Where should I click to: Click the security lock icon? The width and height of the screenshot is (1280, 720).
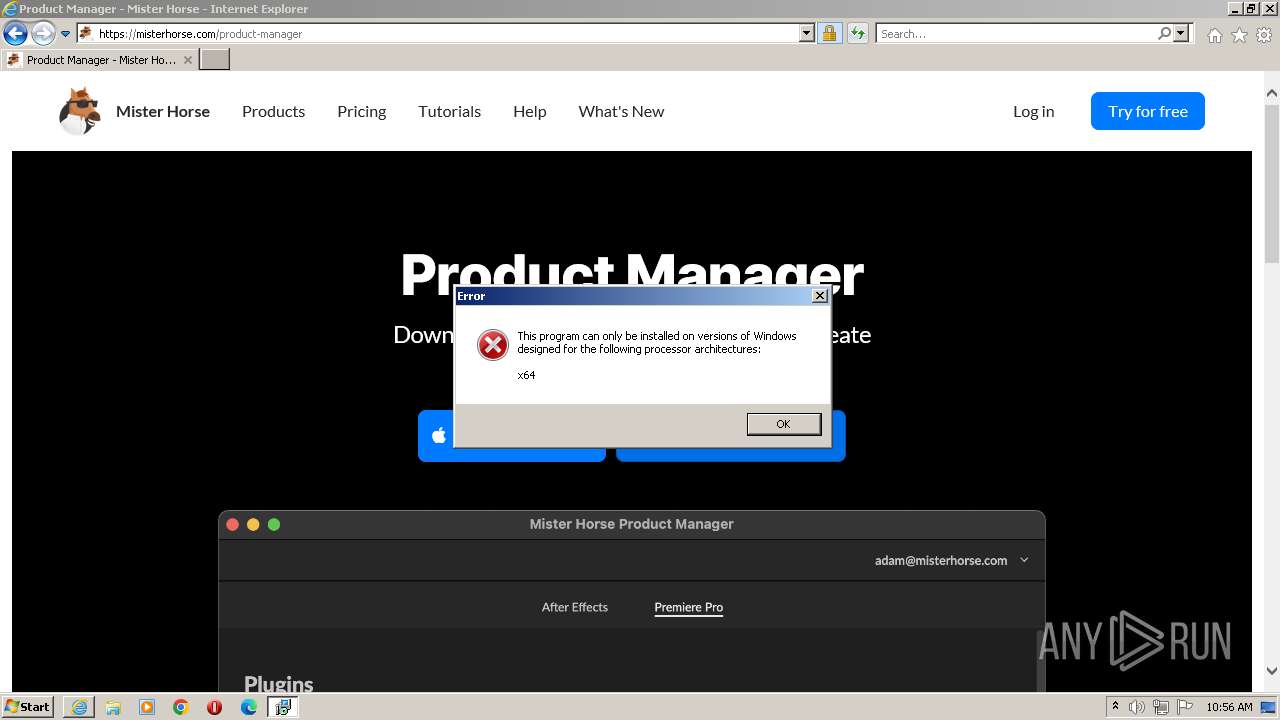coord(829,33)
